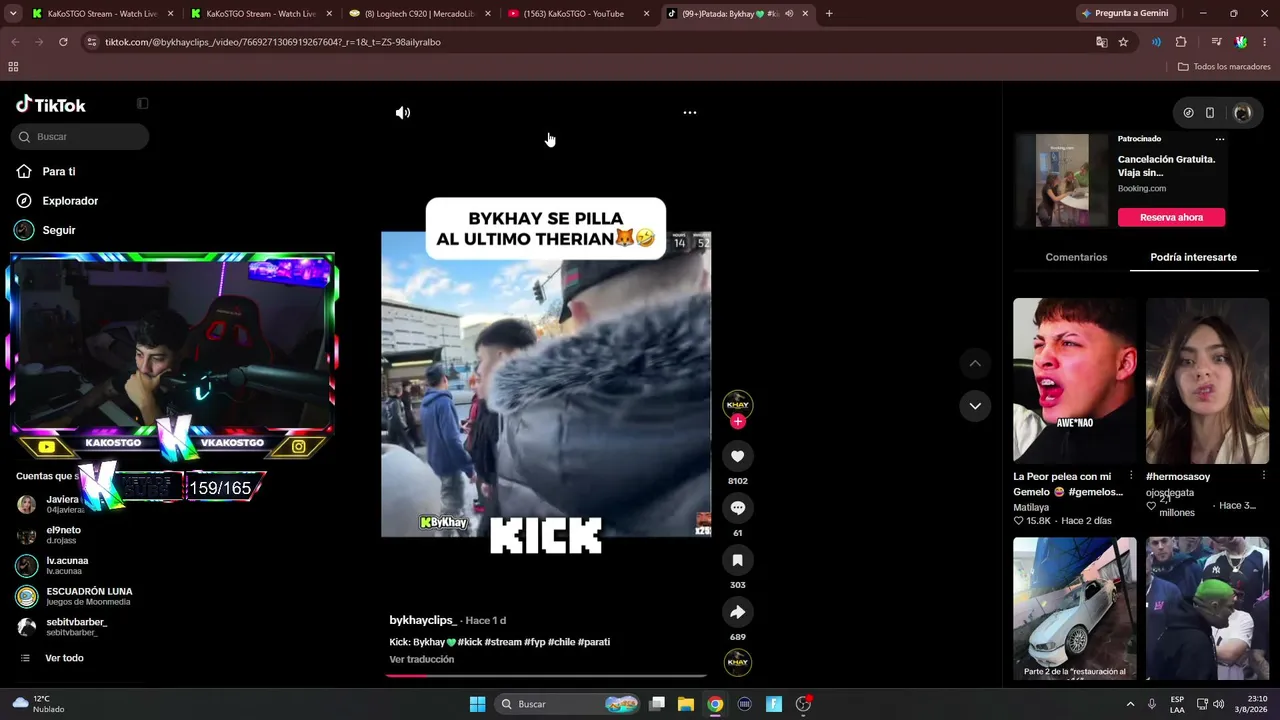Open the bykhayclips_ profile name

point(423,621)
